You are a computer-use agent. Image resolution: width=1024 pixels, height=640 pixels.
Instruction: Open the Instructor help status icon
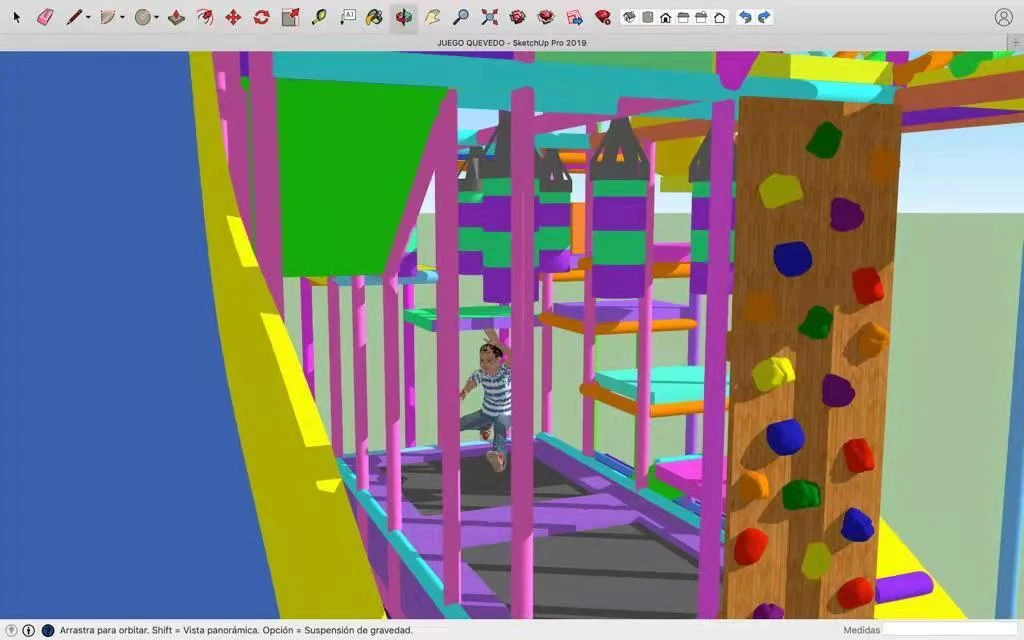point(48,630)
